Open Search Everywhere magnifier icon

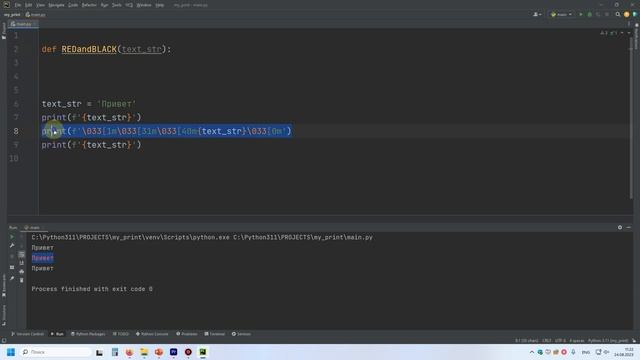coord(618,14)
